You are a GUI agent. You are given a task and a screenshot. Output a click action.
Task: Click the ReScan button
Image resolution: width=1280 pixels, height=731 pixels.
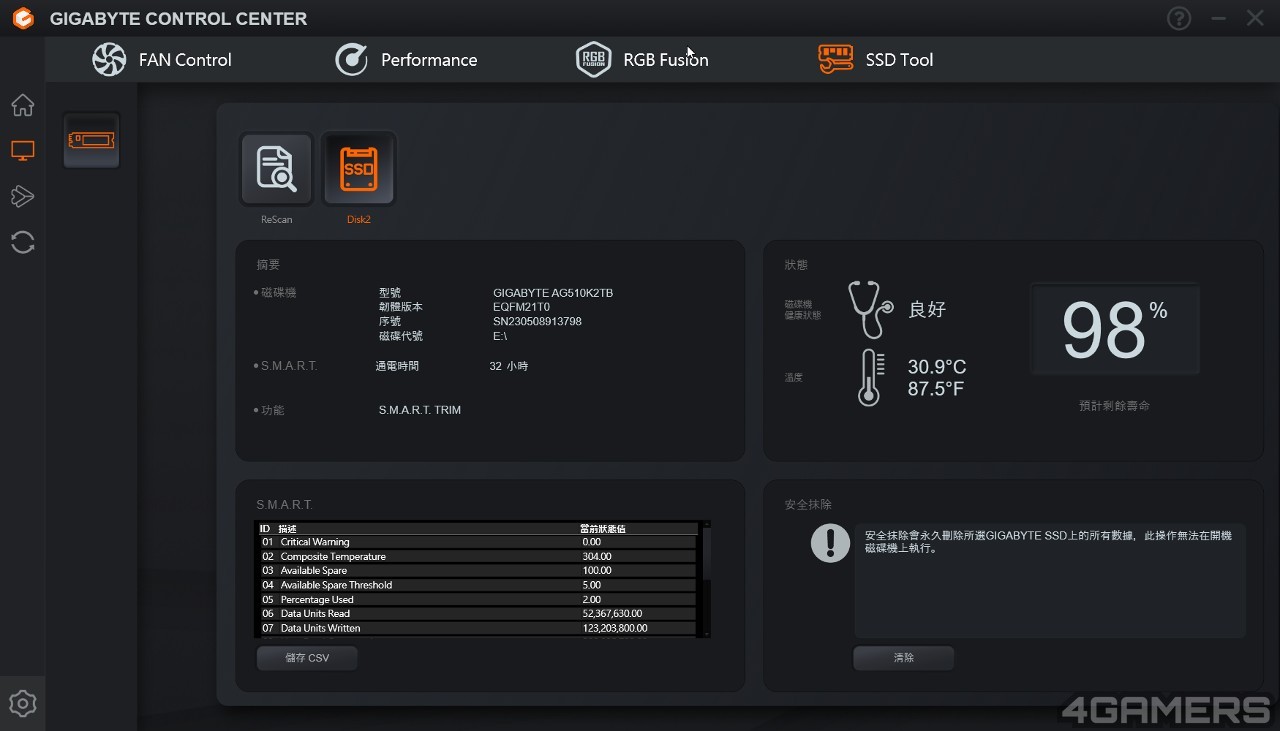point(277,170)
